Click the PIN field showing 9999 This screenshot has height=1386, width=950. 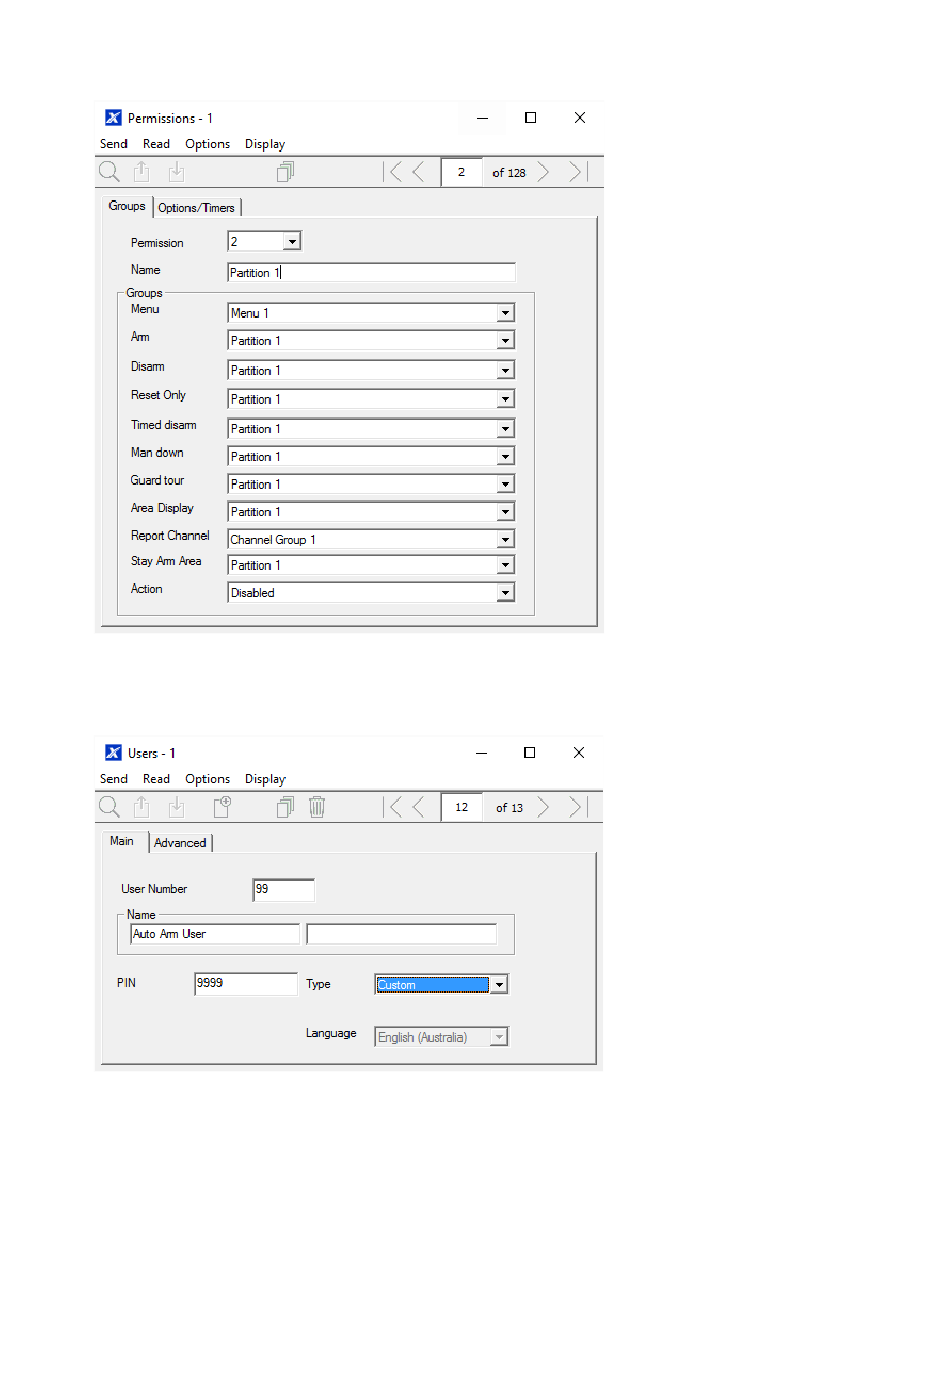click(x=246, y=983)
